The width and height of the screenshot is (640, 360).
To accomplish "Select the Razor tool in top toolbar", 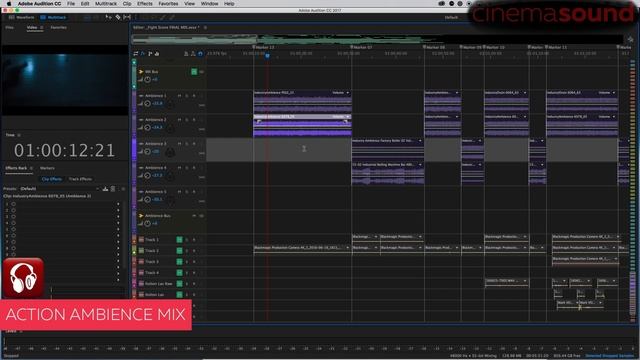I will point(118,18).
